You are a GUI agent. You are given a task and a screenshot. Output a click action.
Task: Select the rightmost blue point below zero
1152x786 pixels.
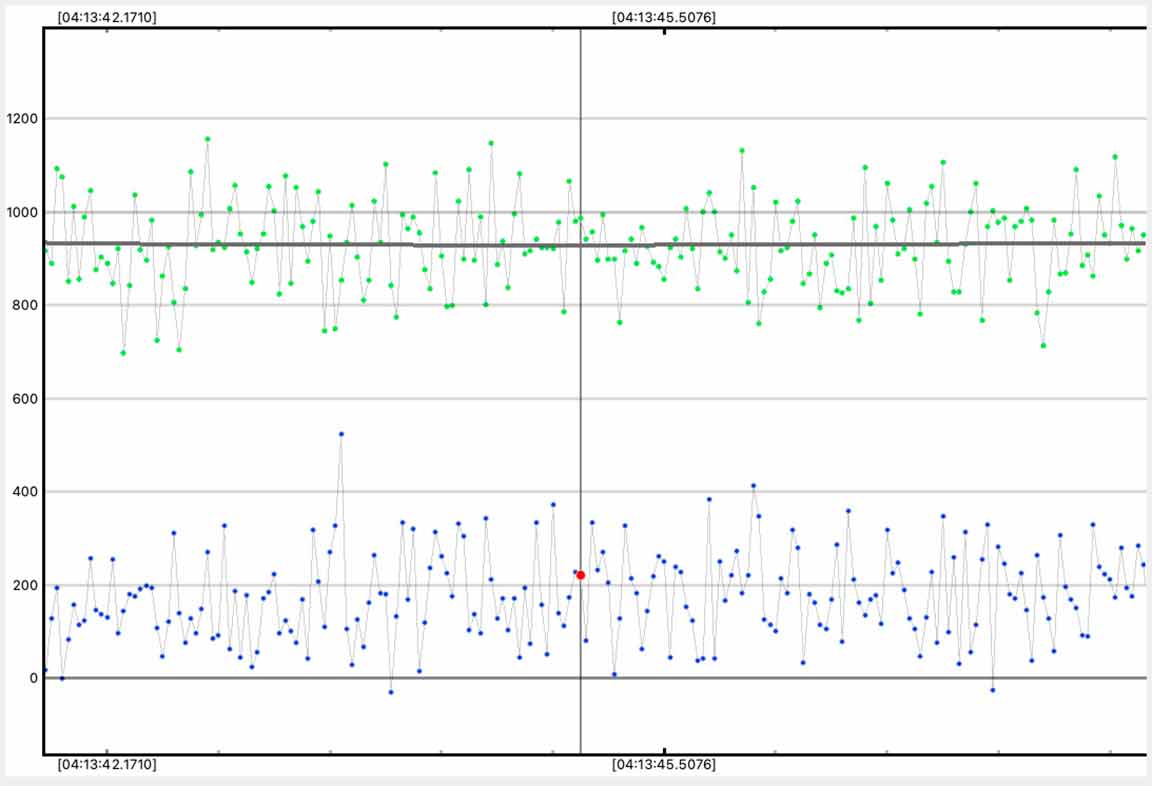992,690
